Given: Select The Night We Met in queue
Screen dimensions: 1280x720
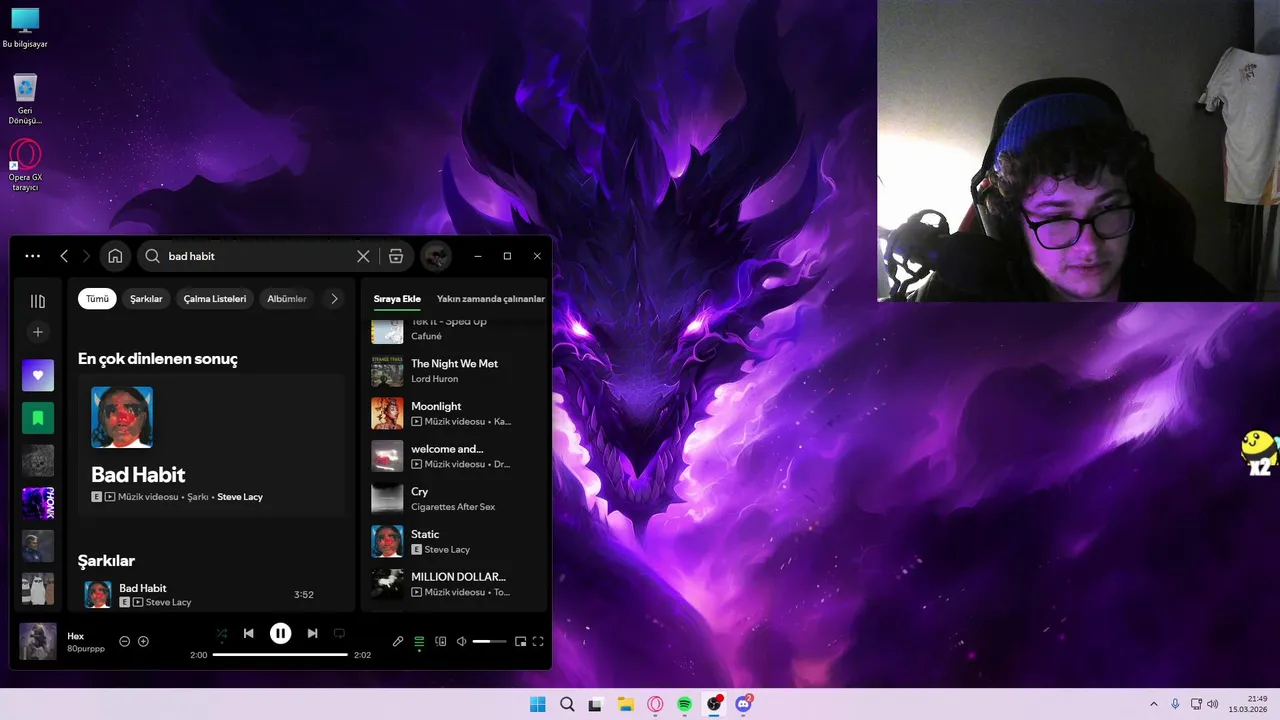Looking at the screenshot, I should point(455,371).
